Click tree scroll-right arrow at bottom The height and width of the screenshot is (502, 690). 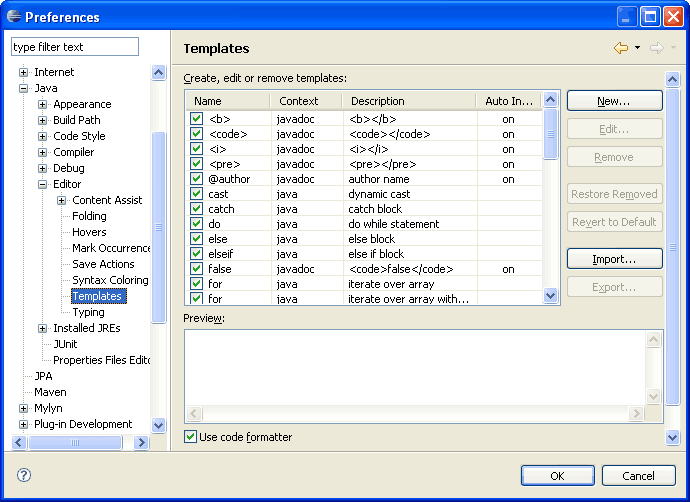141,442
